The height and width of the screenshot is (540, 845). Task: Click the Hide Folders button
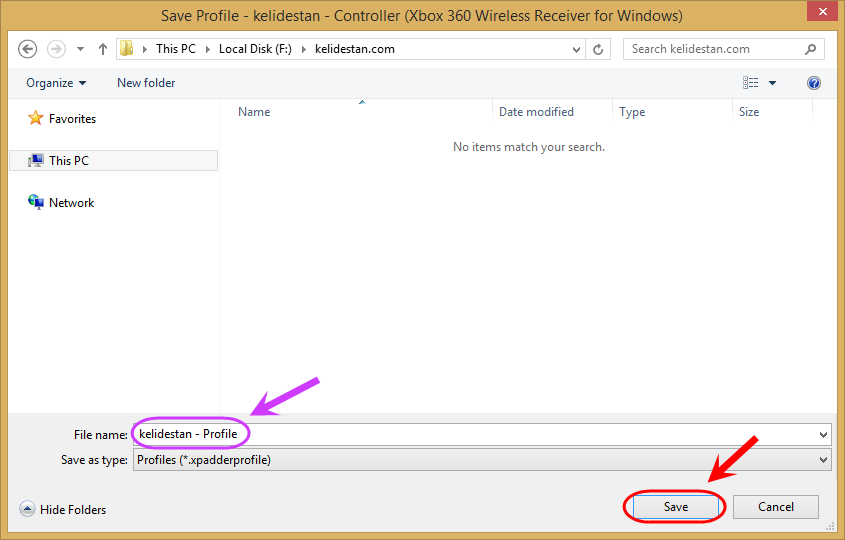(x=63, y=509)
